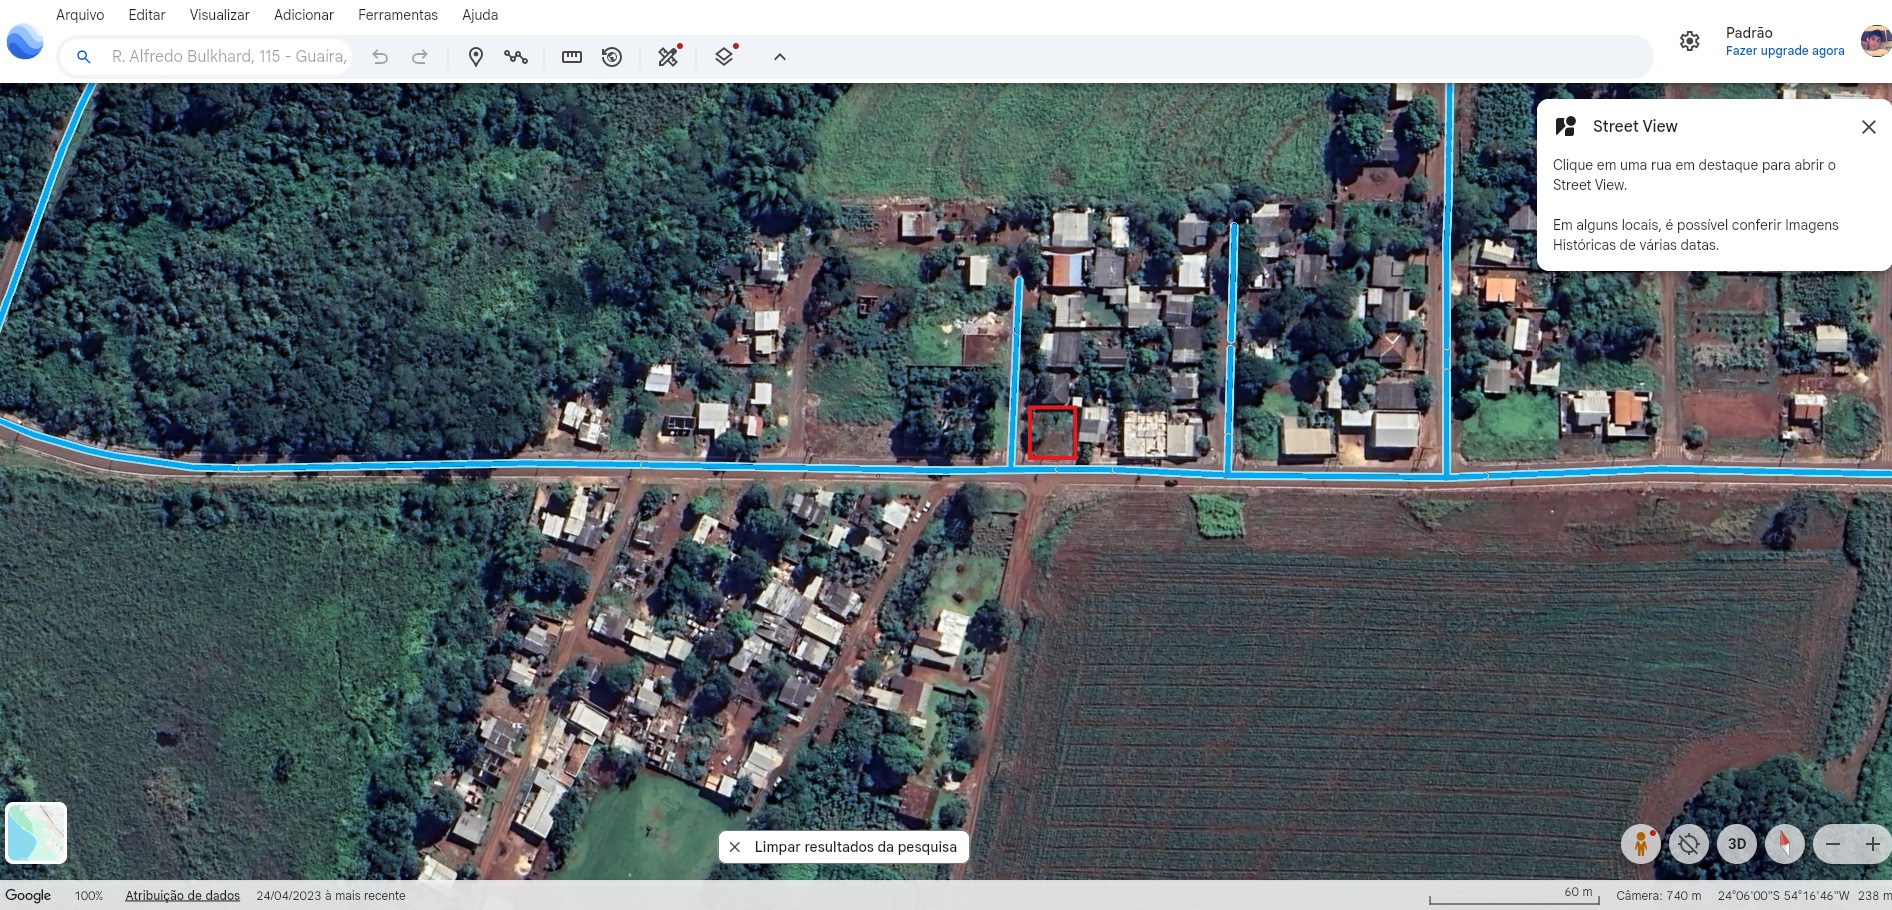Open historical imagery clock icon
The height and width of the screenshot is (910, 1892).
[612, 57]
